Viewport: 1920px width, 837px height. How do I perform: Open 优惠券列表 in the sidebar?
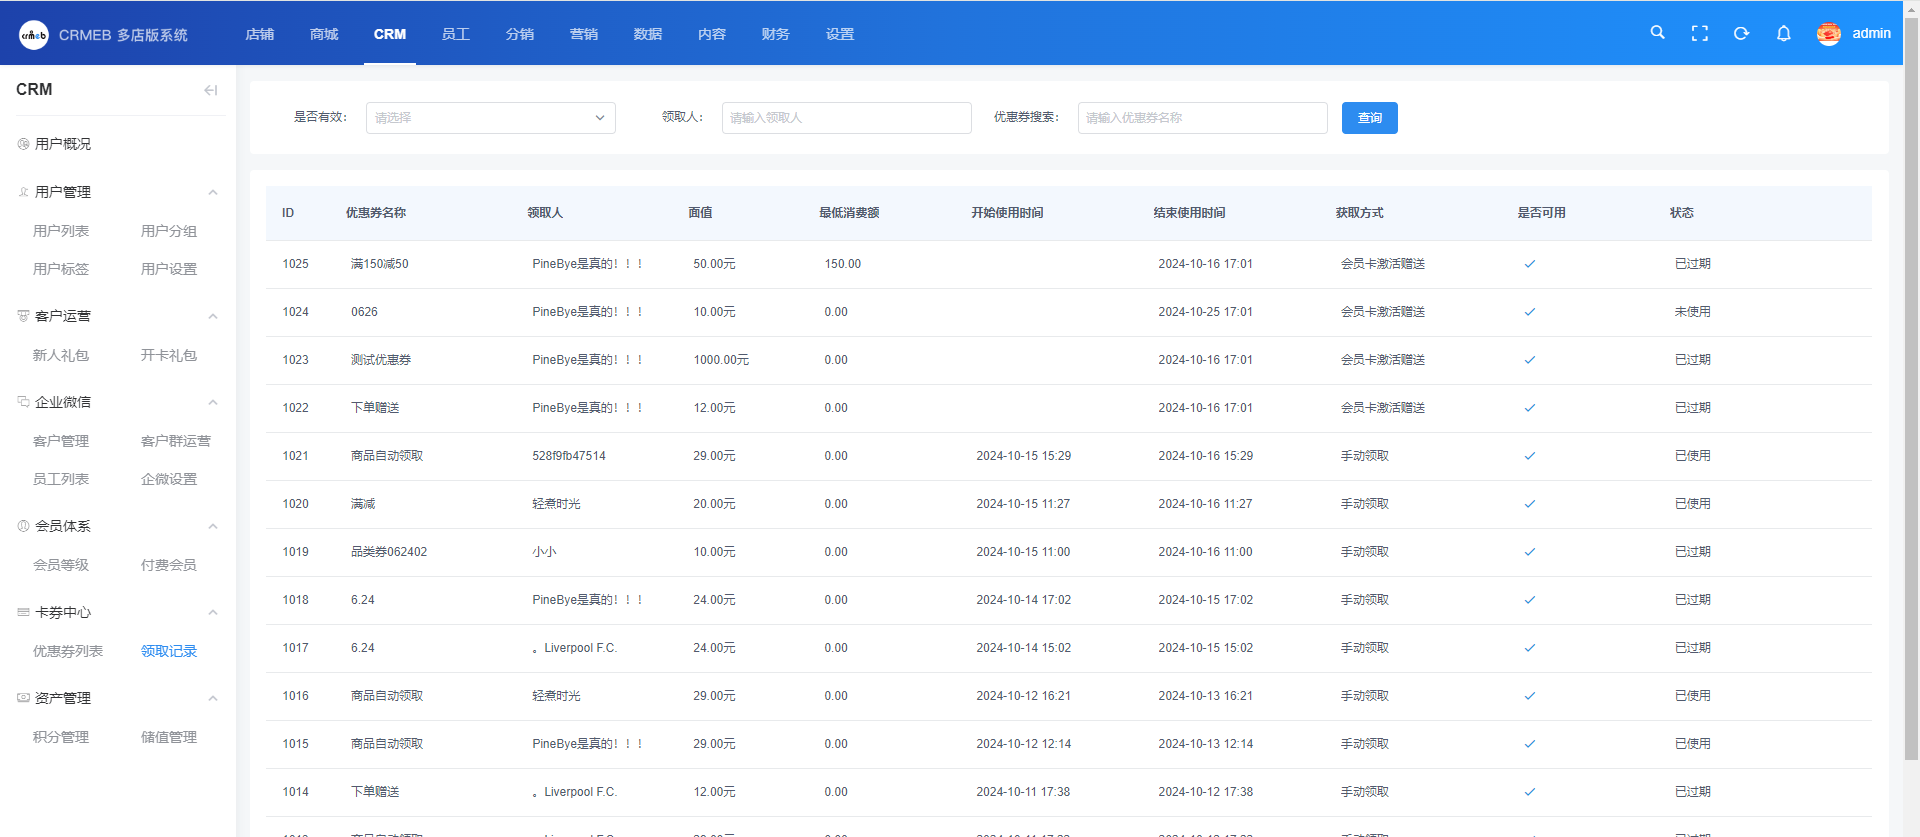tap(68, 651)
